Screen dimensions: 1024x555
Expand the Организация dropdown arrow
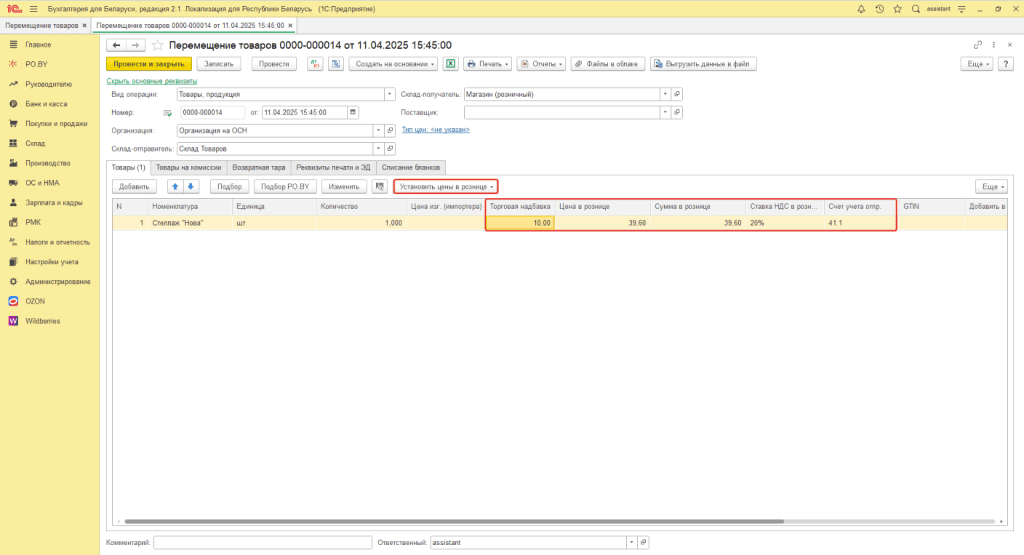378,131
